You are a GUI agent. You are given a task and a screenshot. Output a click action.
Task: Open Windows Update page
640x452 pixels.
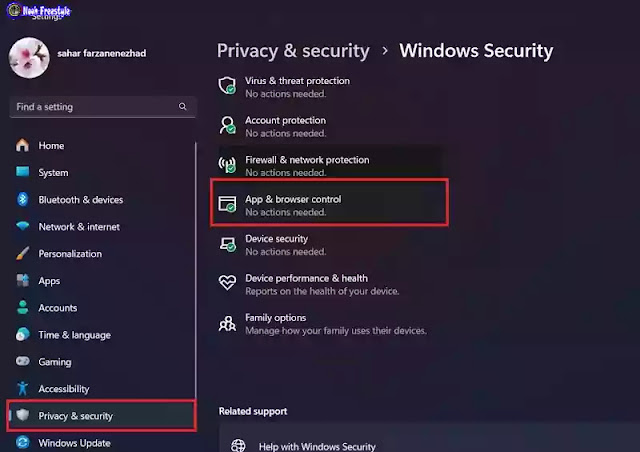(x=101, y=443)
